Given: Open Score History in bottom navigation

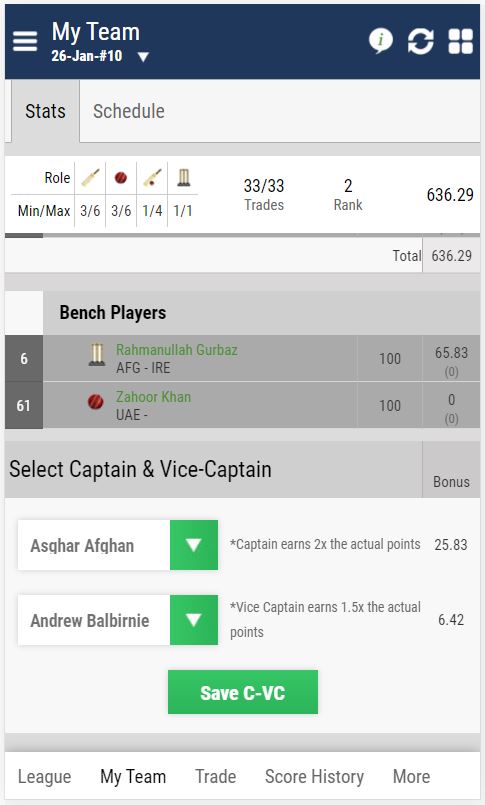Looking at the screenshot, I should point(314,776).
